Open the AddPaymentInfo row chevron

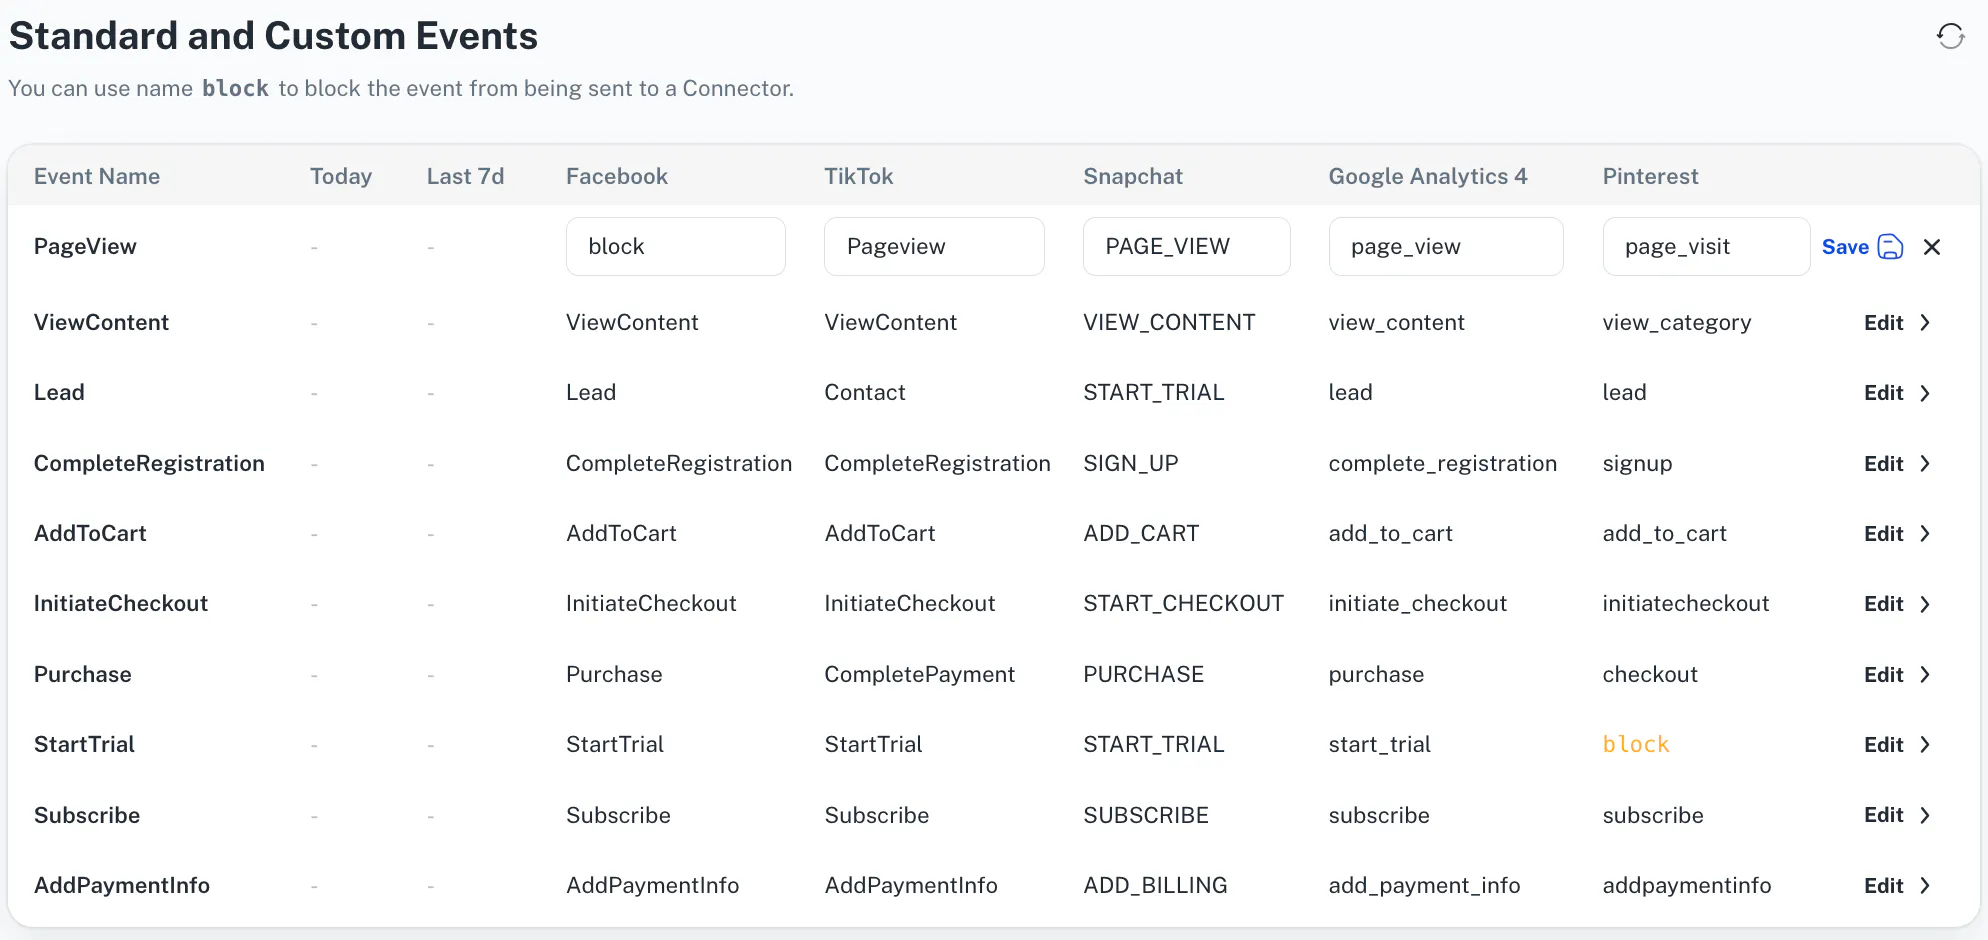pyautogui.click(x=1925, y=886)
